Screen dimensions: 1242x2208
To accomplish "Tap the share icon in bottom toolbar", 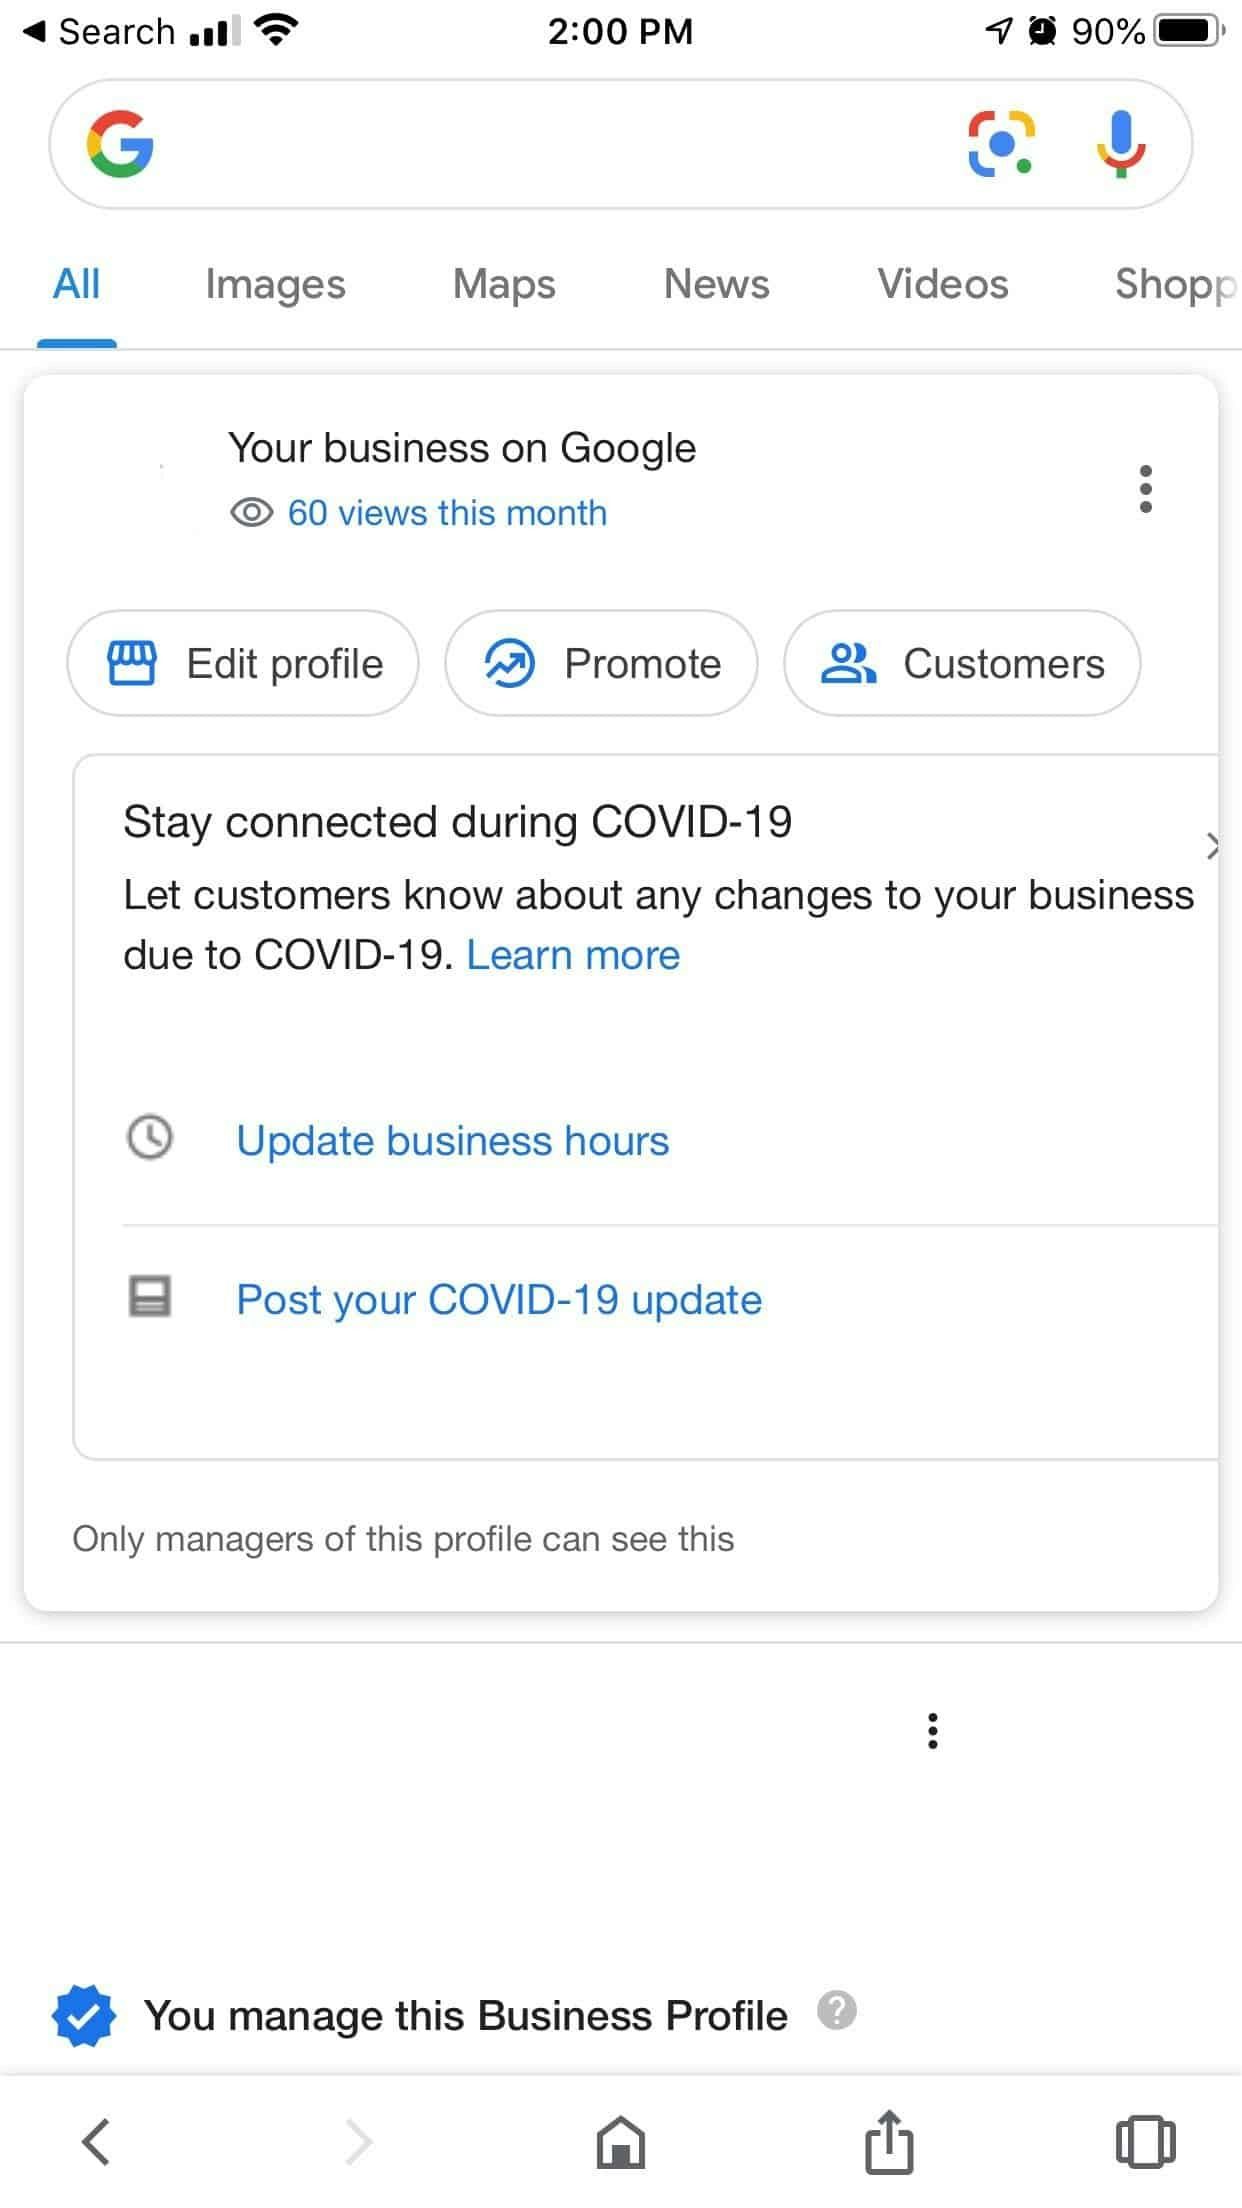I will (889, 2142).
